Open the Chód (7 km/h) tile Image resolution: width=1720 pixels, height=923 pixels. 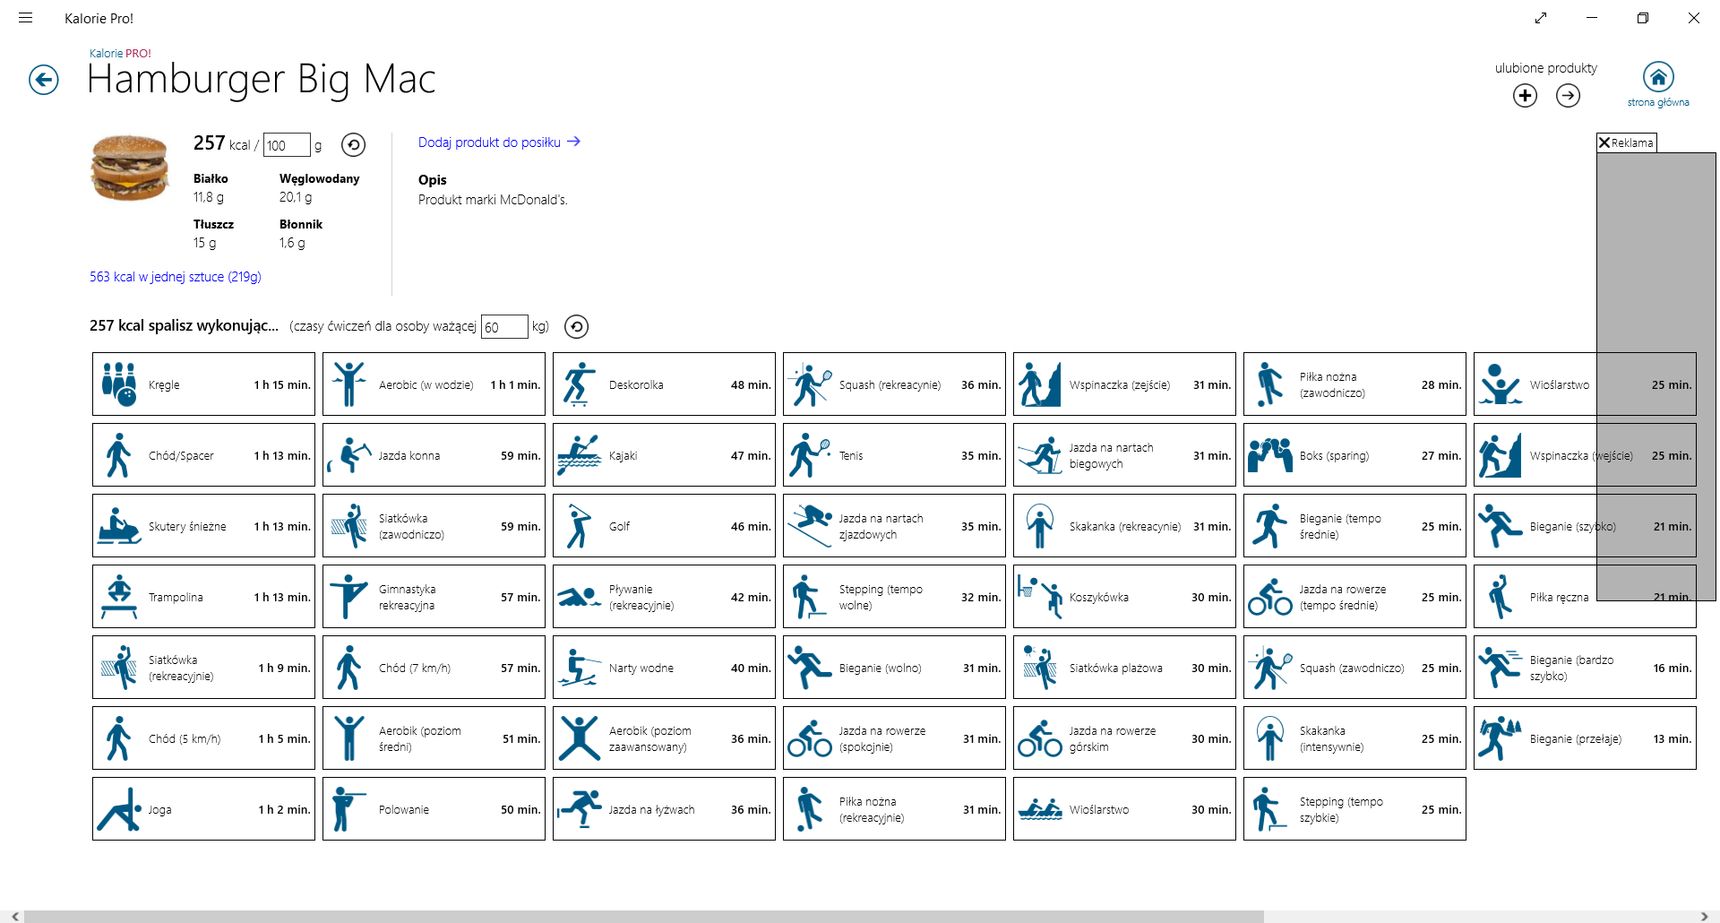click(x=434, y=668)
